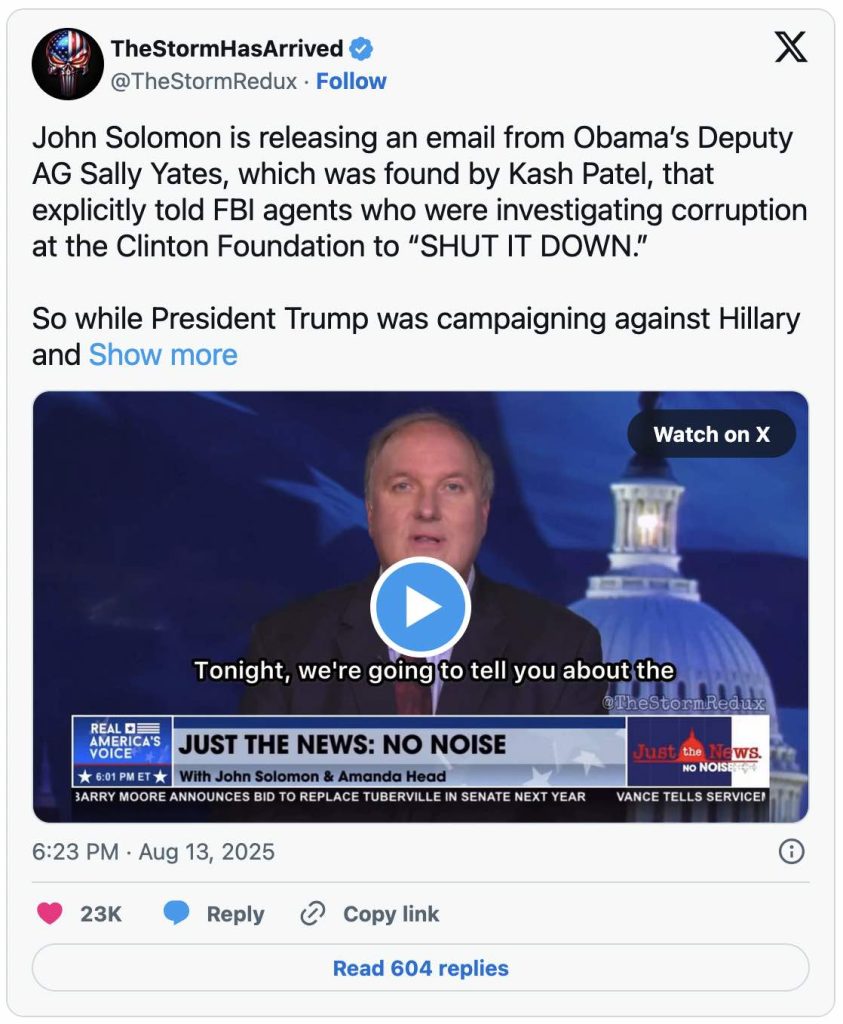Screen dimensions: 843x1024
Task: Open the info circle icon
Action: tap(791, 852)
